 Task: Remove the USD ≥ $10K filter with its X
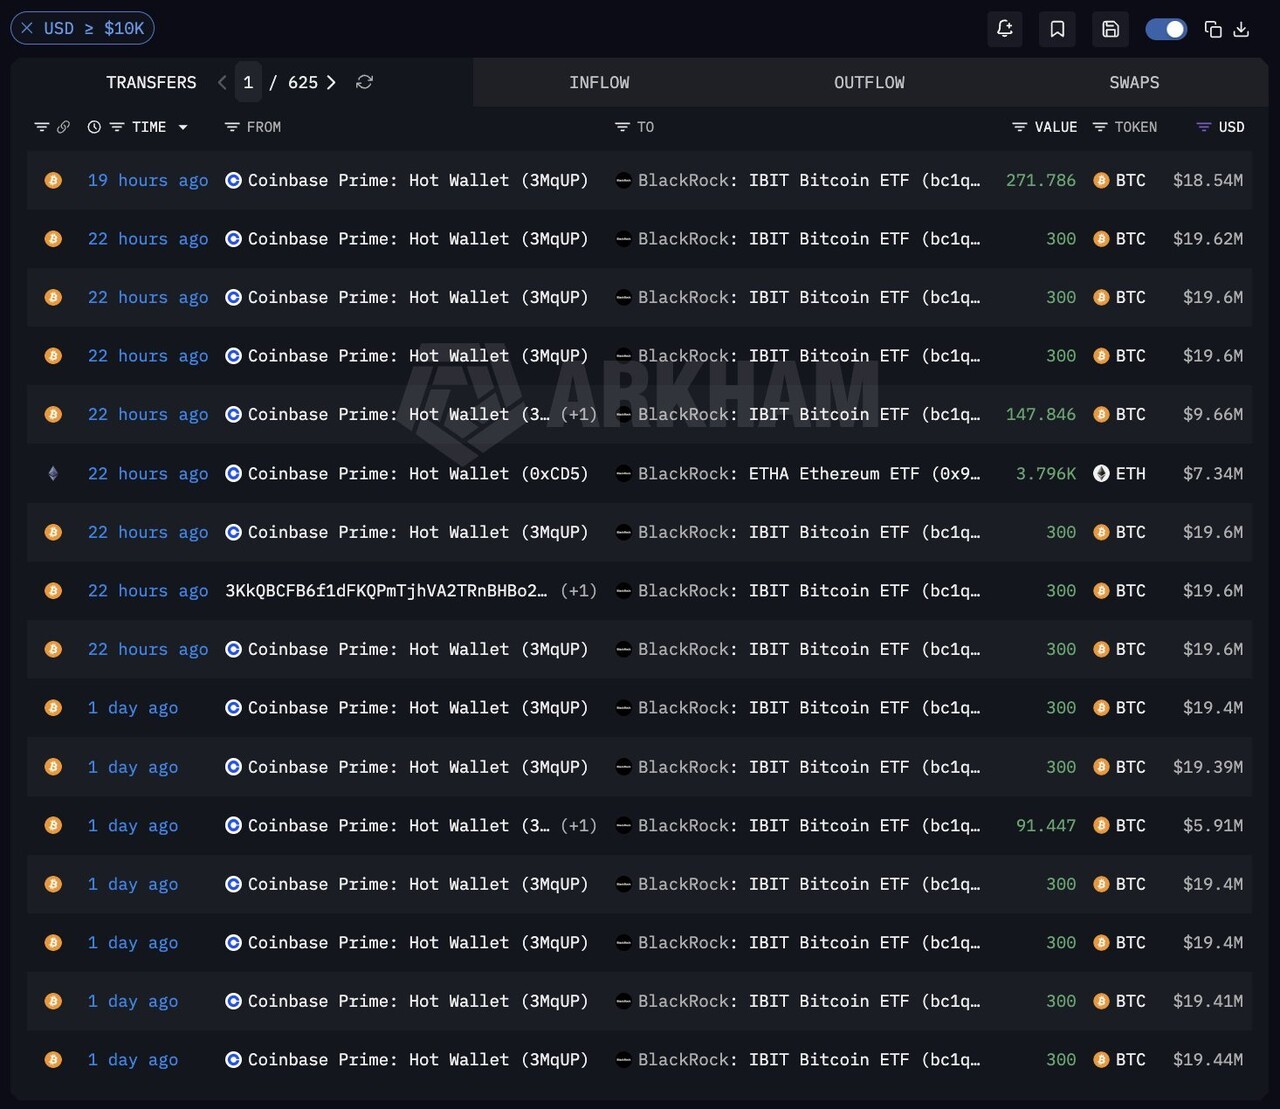[x=27, y=28]
